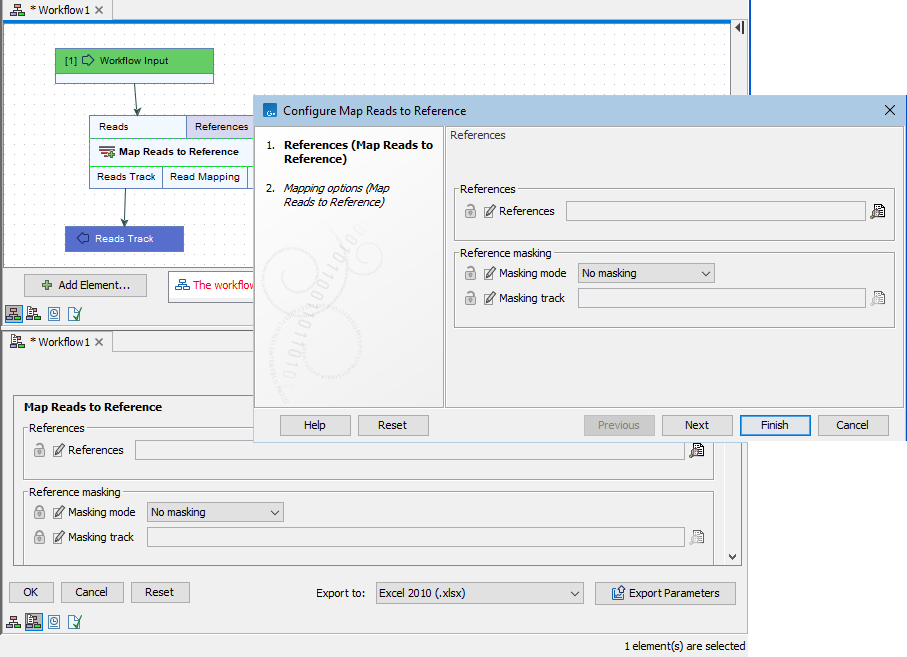907x657 pixels.
Task: Browse for a References file in the dialog
Action: click(879, 210)
